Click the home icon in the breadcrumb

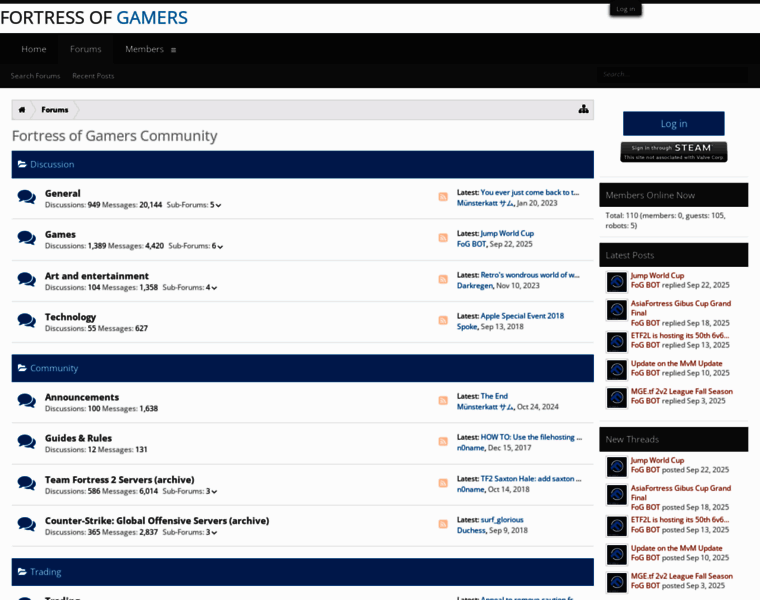(x=22, y=110)
